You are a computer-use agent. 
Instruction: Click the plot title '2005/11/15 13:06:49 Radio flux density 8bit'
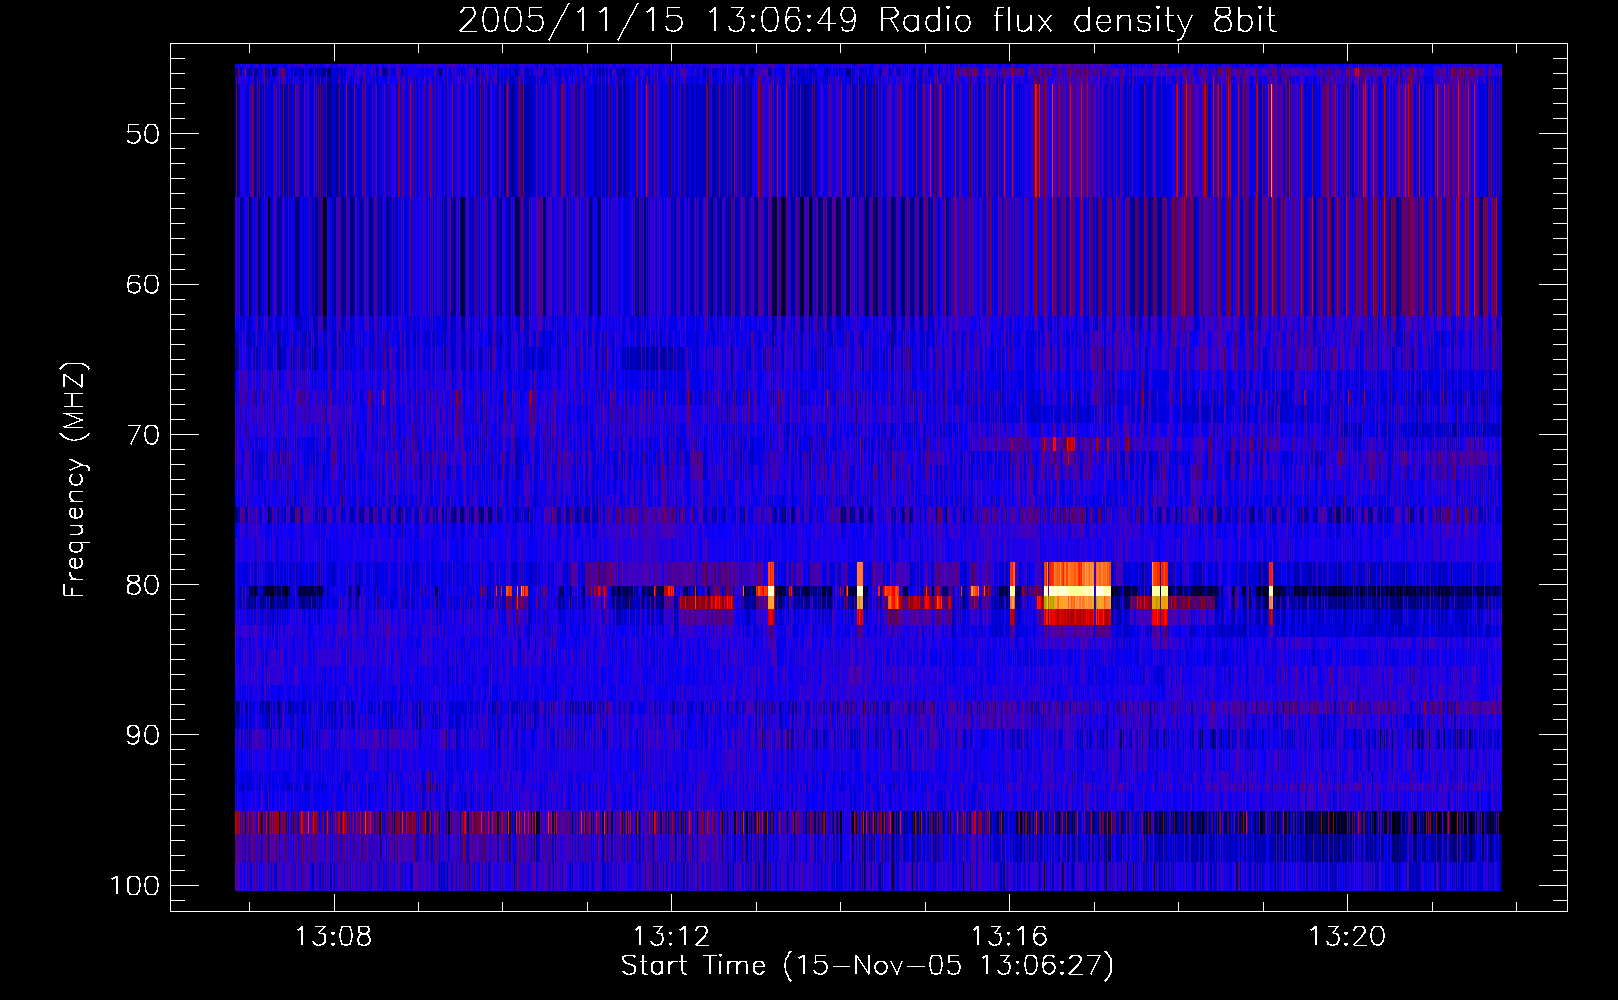pos(867,20)
